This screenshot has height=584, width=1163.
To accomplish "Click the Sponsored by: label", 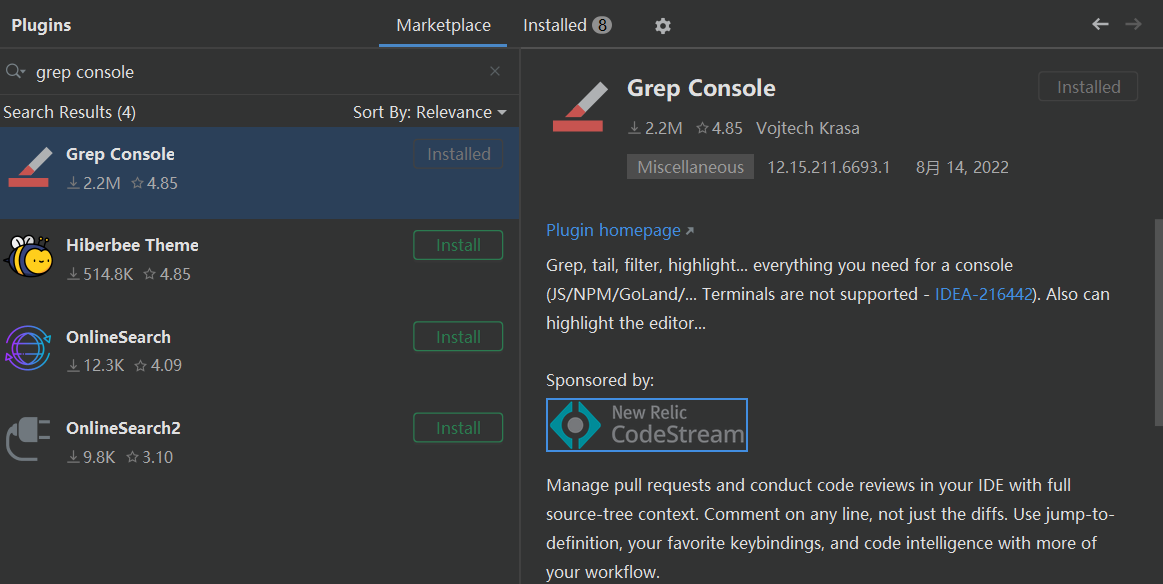I will [x=599, y=381].
